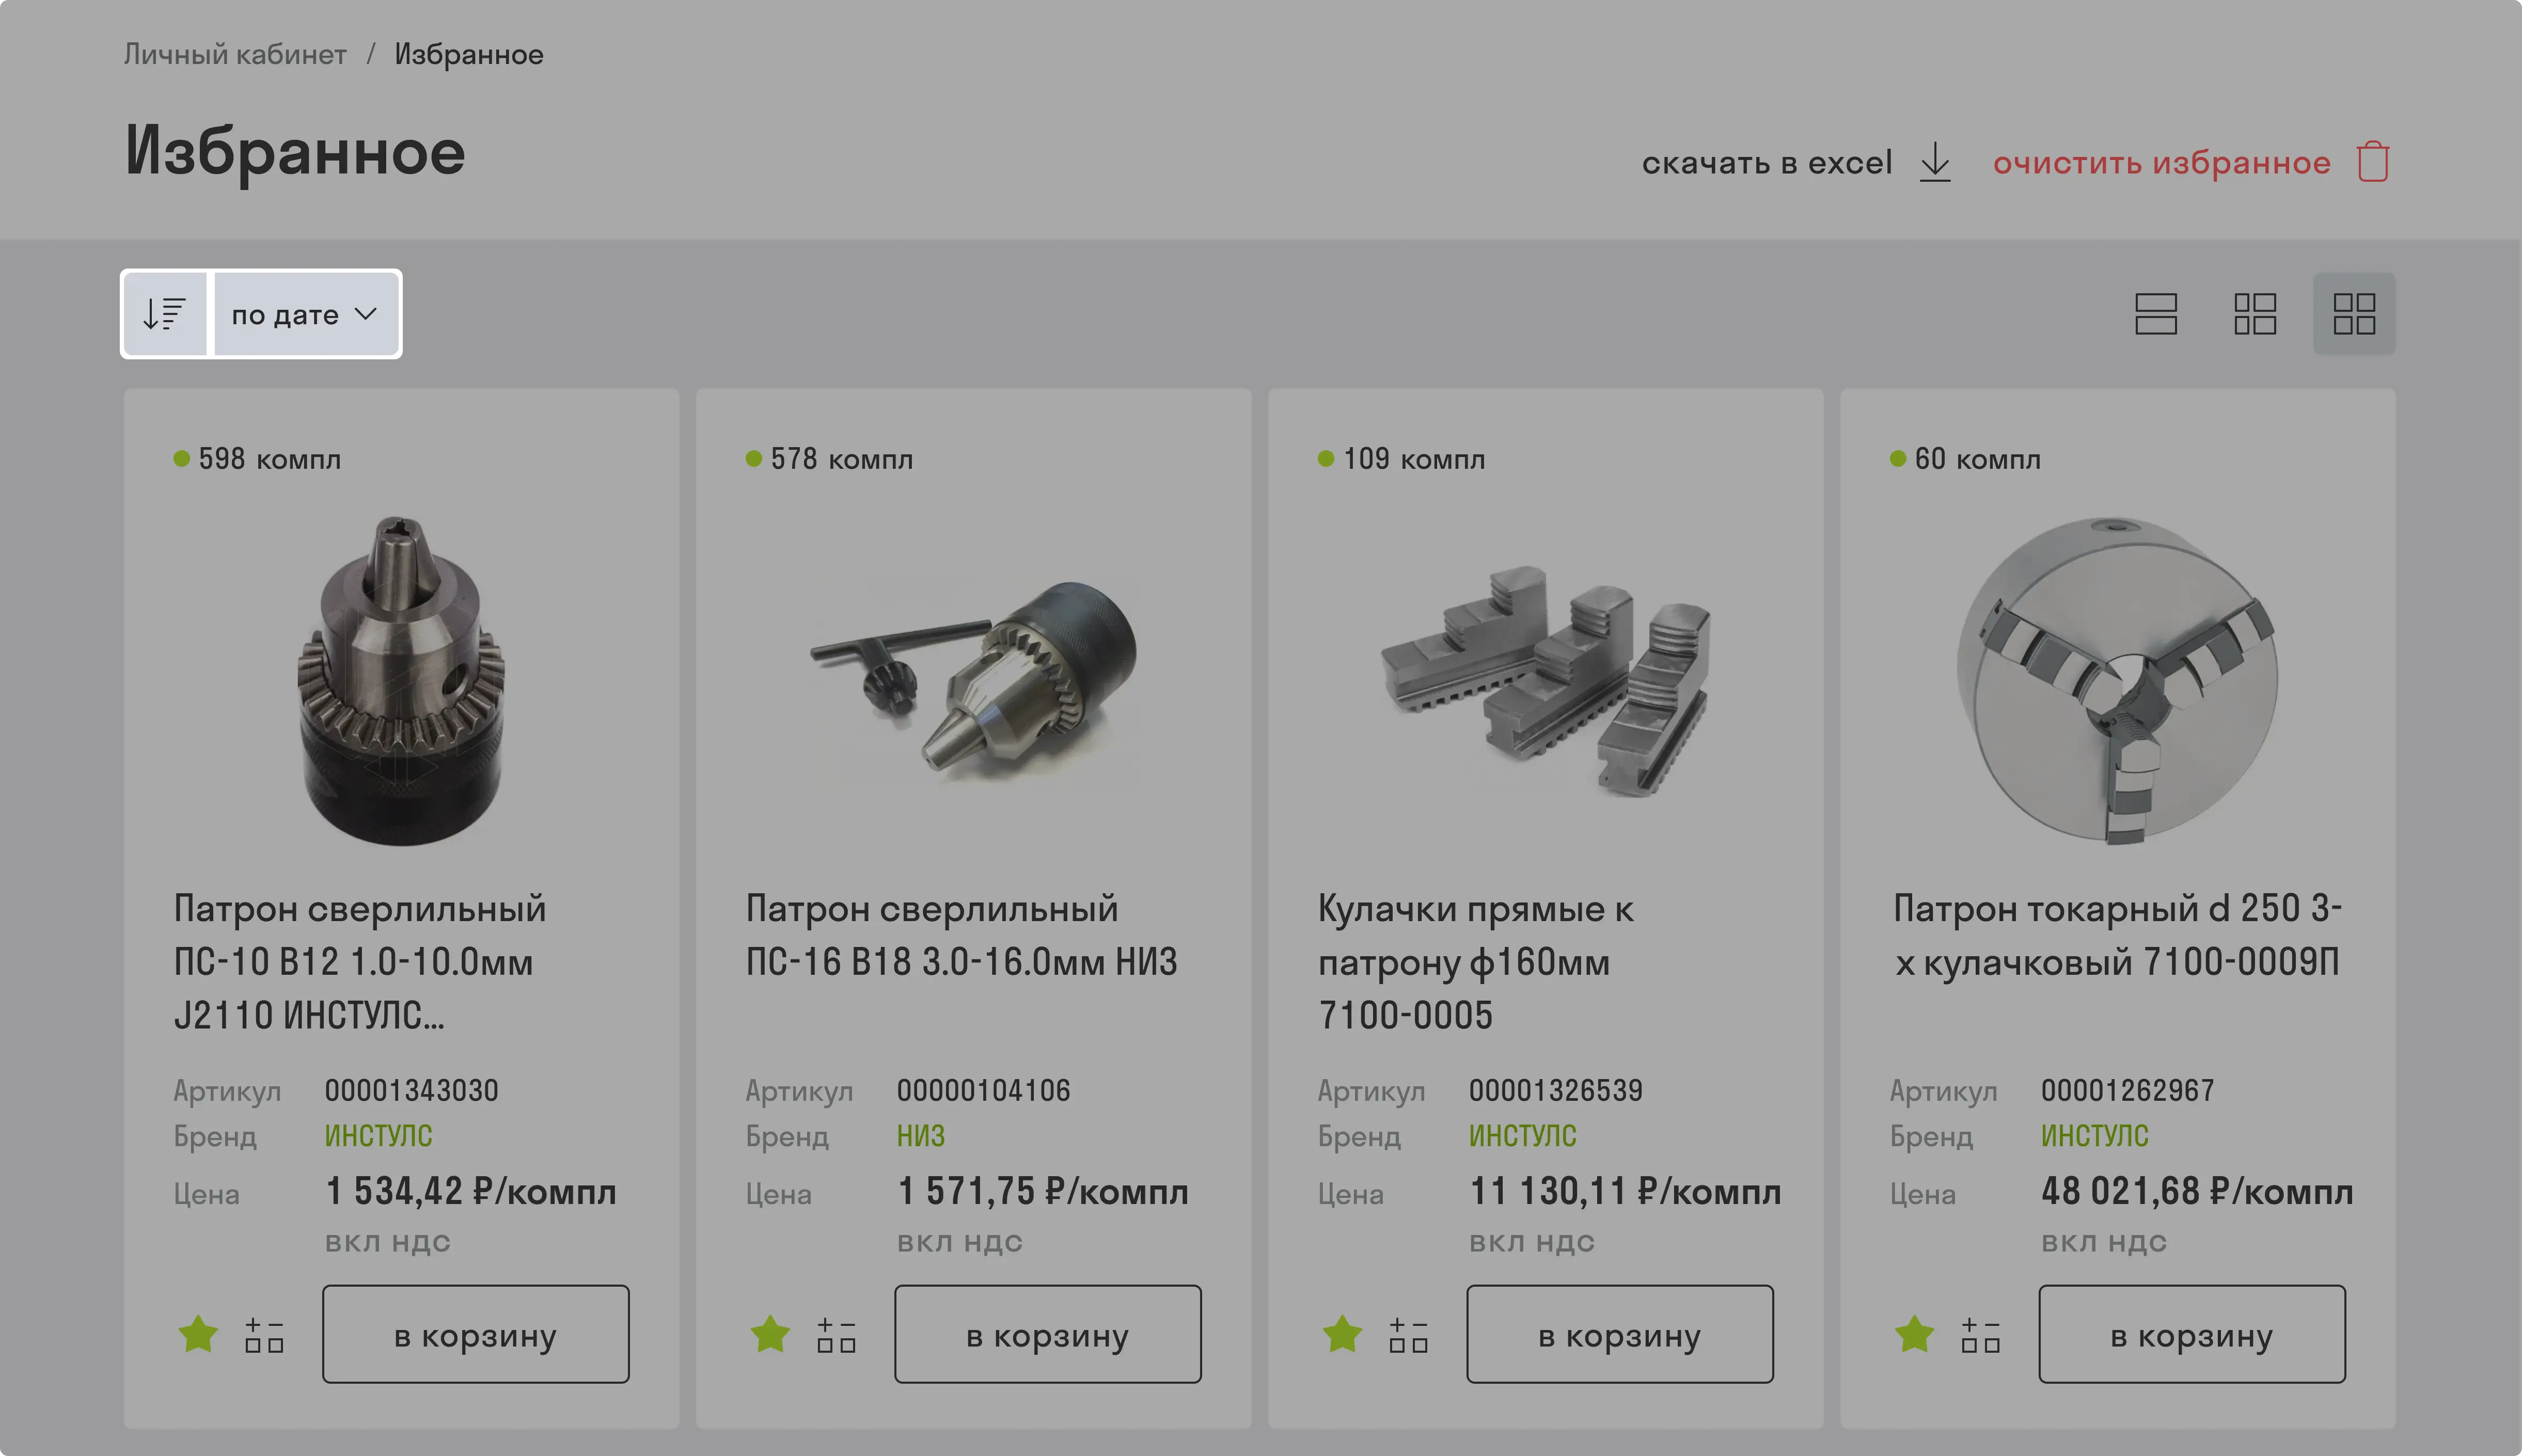2522x1456 pixels.
Task: Add Патрон токарный d 250 to comparison
Action: pos(1980,1335)
